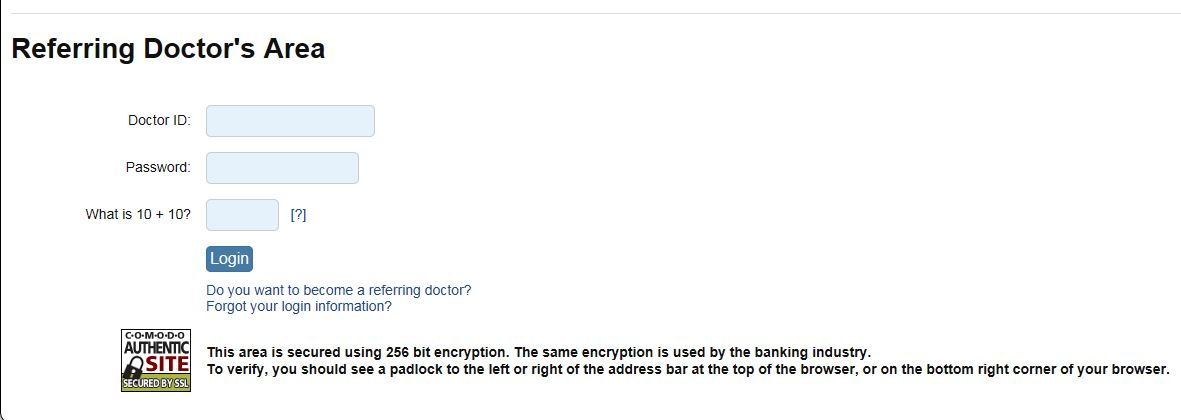Viewport: 1181px width, 420px height.
Task: Click the green 'Secured by SSL' banner
Action: (x=155, y=384)
